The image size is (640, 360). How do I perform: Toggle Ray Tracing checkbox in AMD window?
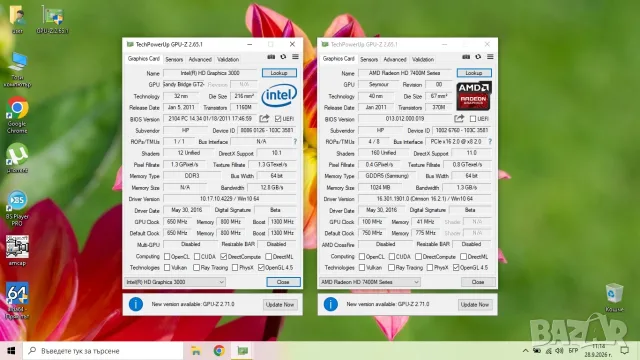click(391, 268)
